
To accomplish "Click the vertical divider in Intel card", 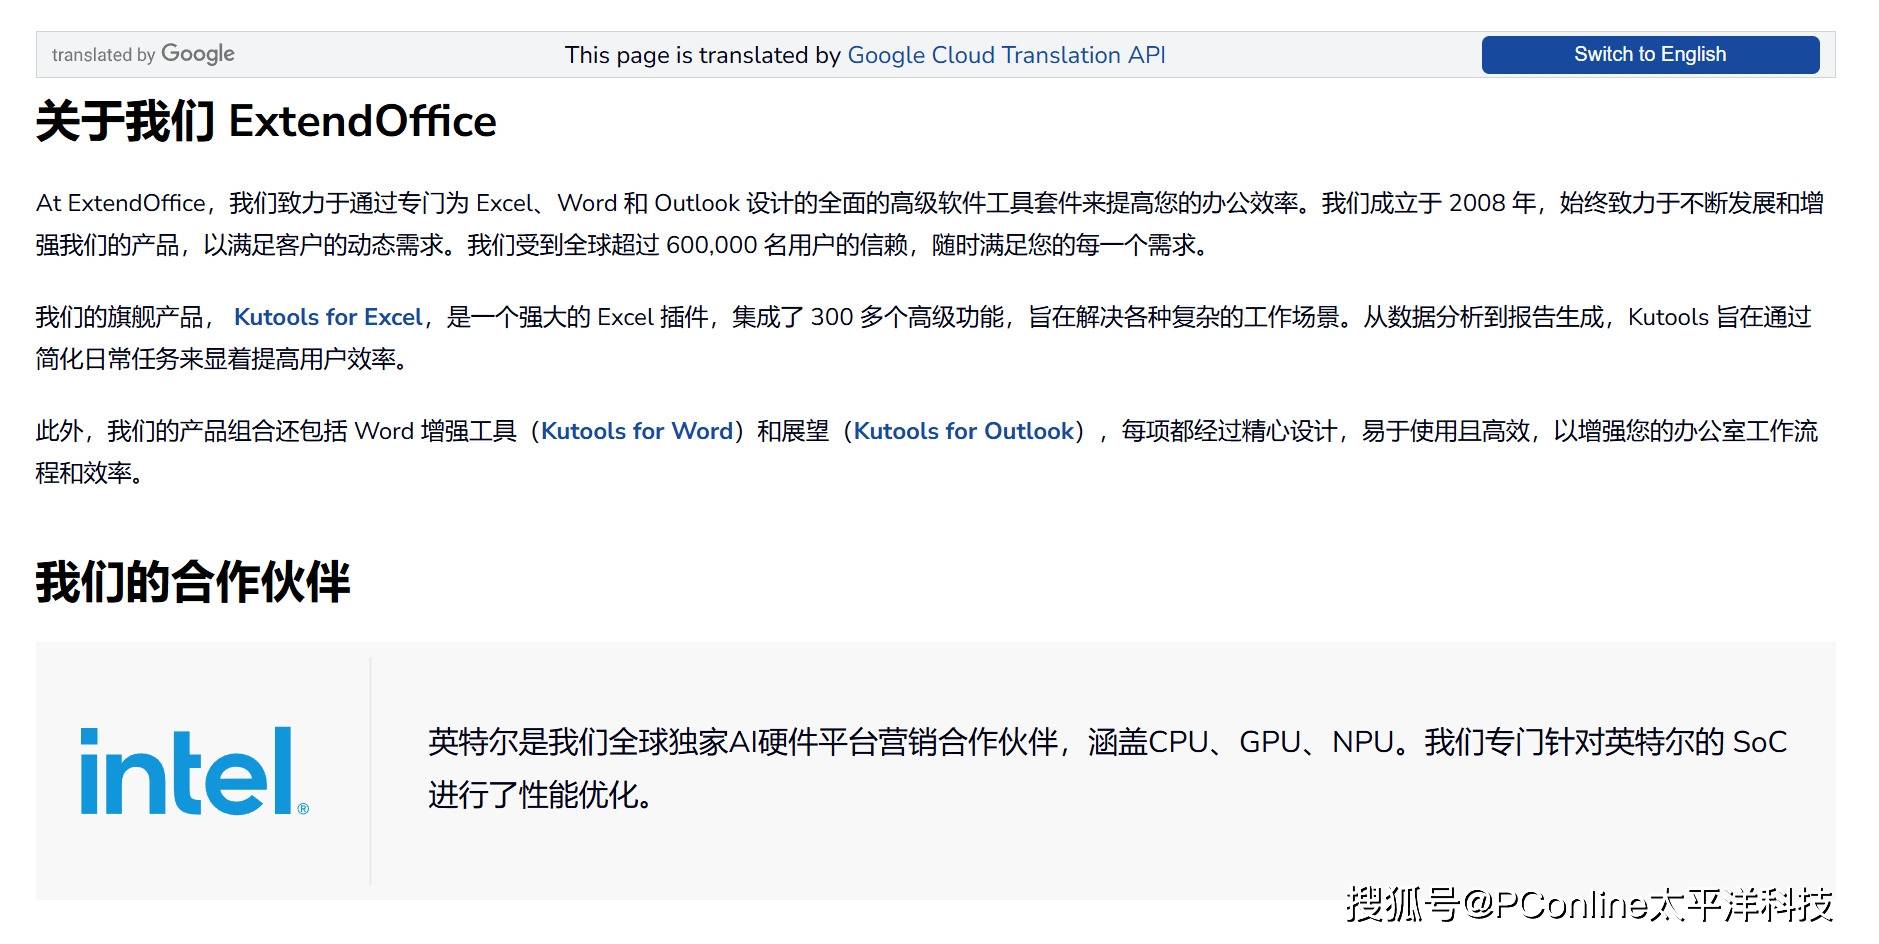I will 370,770.
